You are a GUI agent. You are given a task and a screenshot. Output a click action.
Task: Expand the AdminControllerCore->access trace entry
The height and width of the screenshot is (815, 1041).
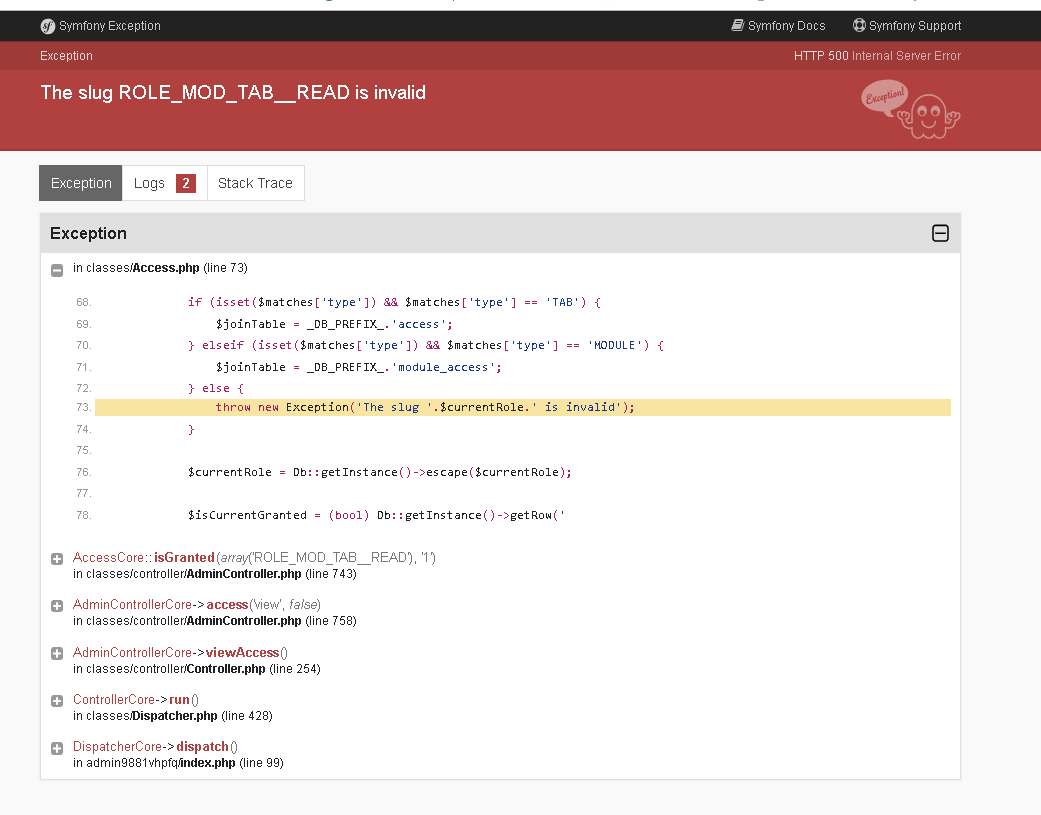(x=57, y=606)
